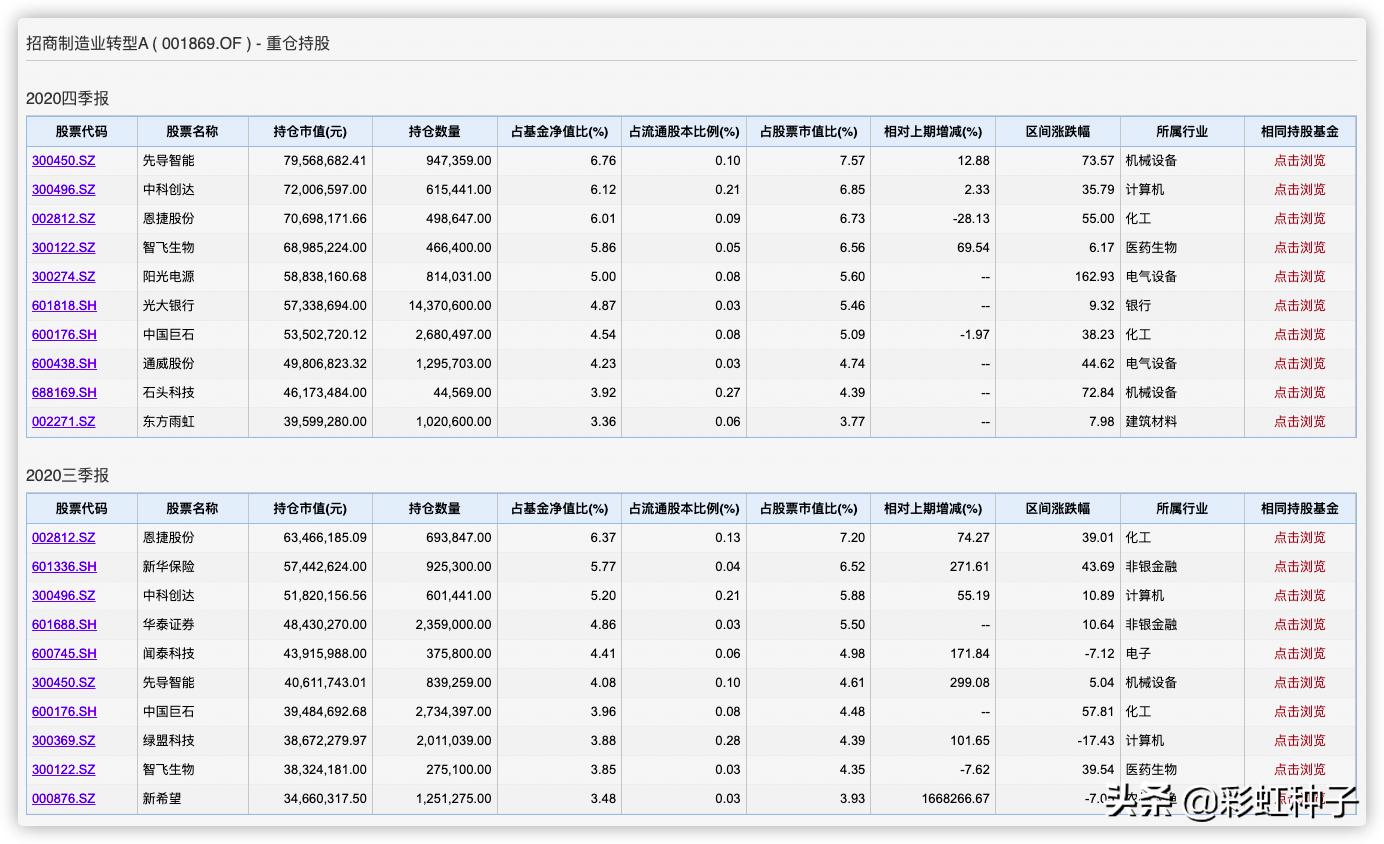This screenshot has width=1384, height=844.
Task: Open stock code 300450.SZ in the 2020四季报 table
Action: (x=63, y=160)
